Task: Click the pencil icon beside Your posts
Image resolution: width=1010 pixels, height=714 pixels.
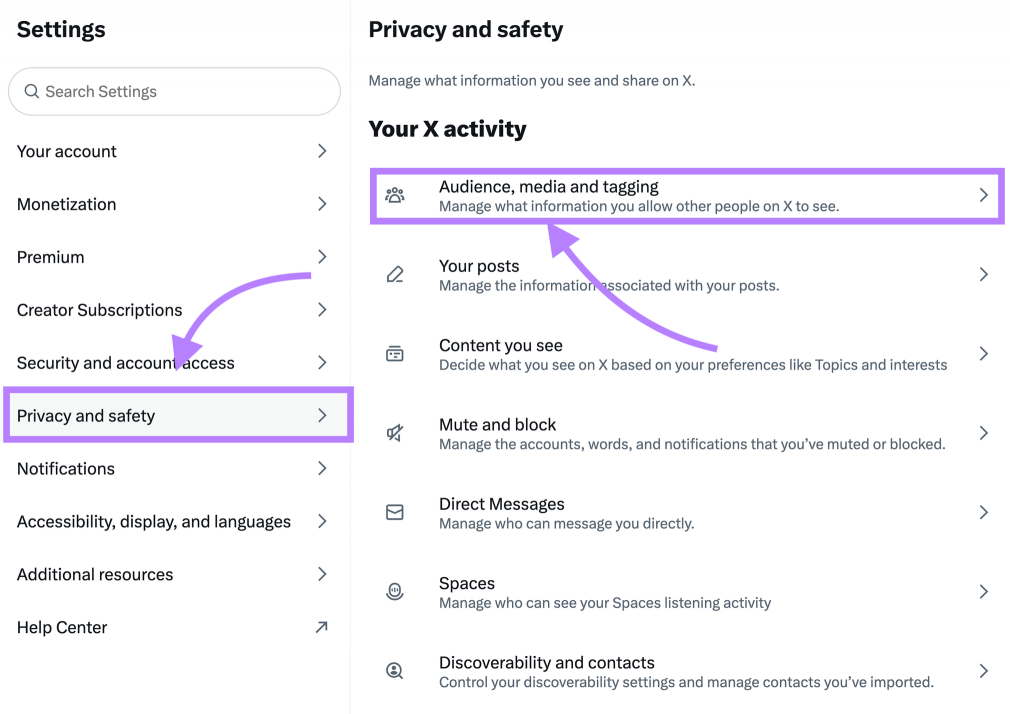Action: click(x=394, y=274)
